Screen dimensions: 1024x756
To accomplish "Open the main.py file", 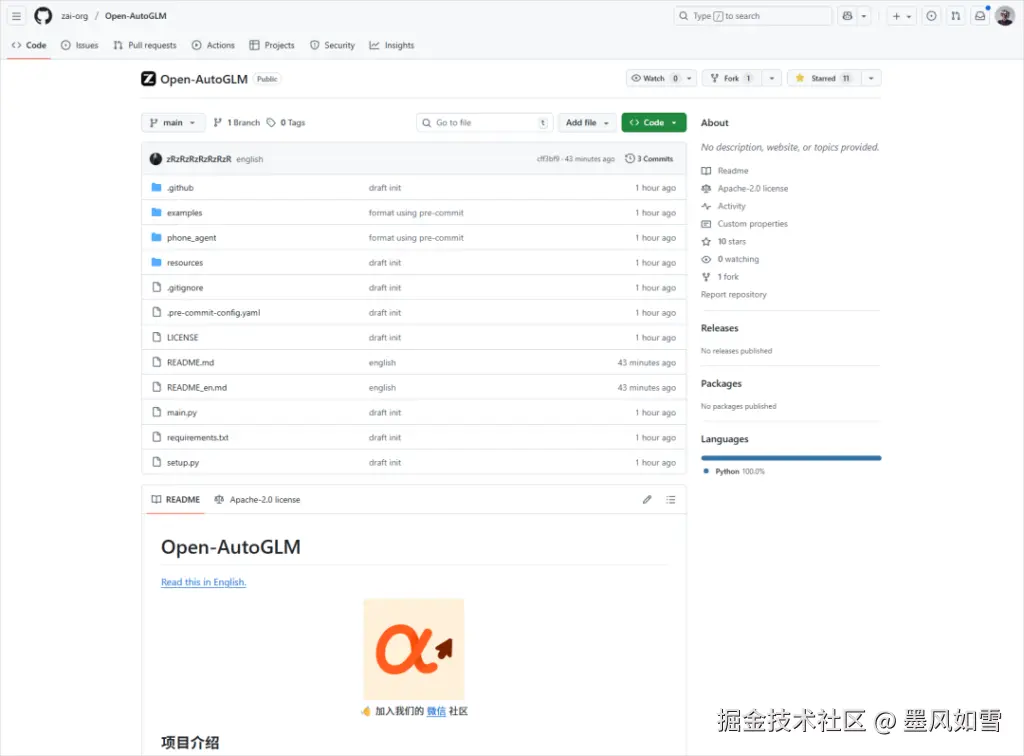I will pos(182,413).
